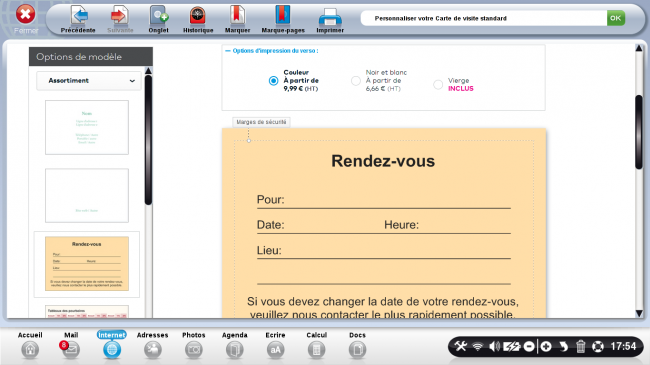Viewport: 650px width, 365px height.
Task: Click the Pour: field line on card
Action: point(383,200)
